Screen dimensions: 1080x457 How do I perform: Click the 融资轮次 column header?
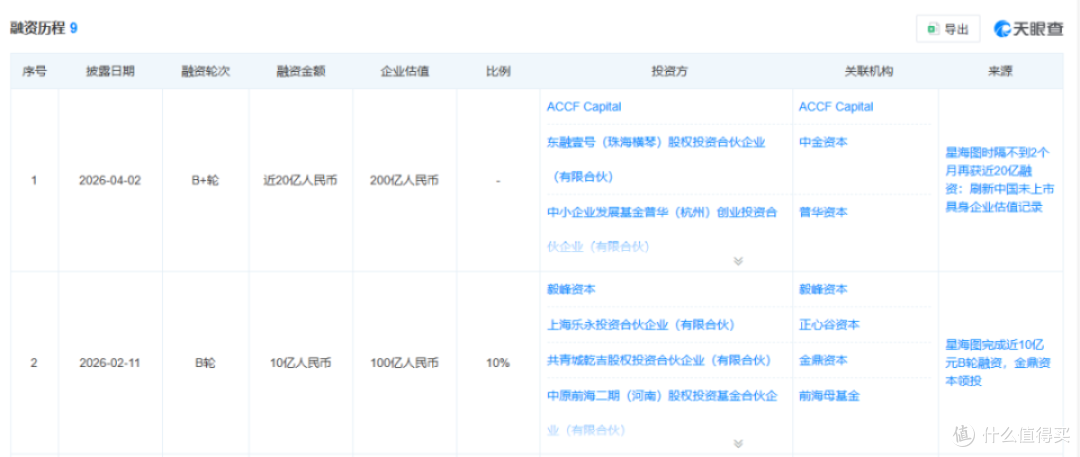tap(205, 72)
